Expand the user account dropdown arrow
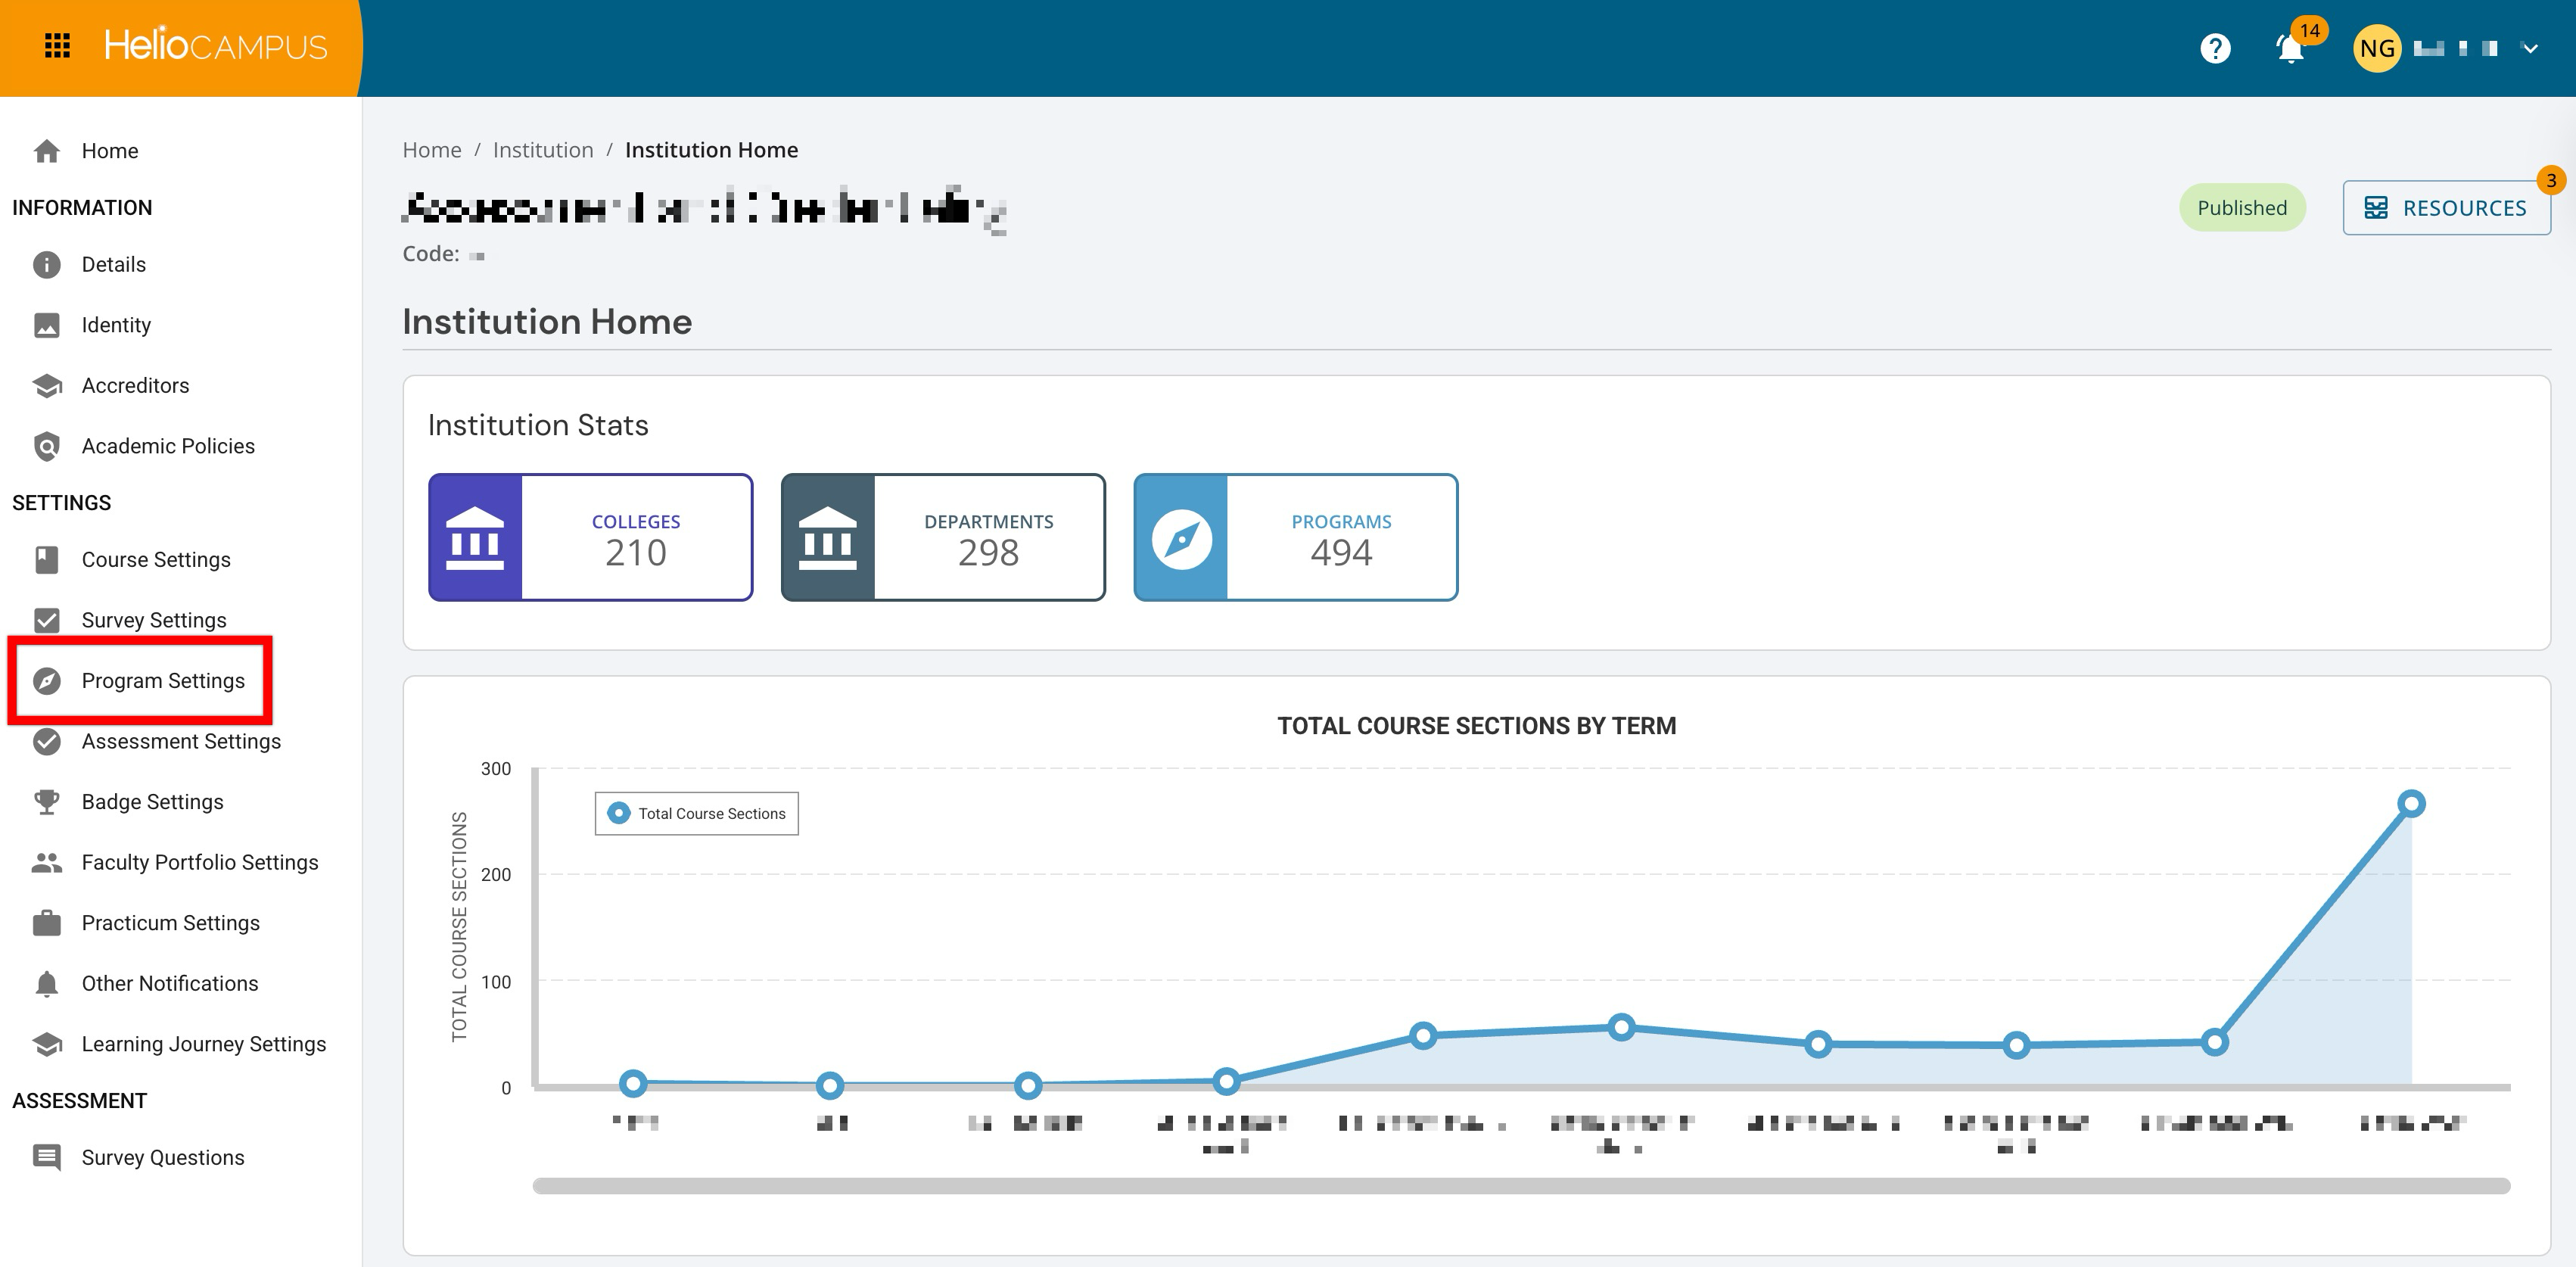Image resolution: width=2576 pixels, height=1267 pixels. coord(2530,48)
